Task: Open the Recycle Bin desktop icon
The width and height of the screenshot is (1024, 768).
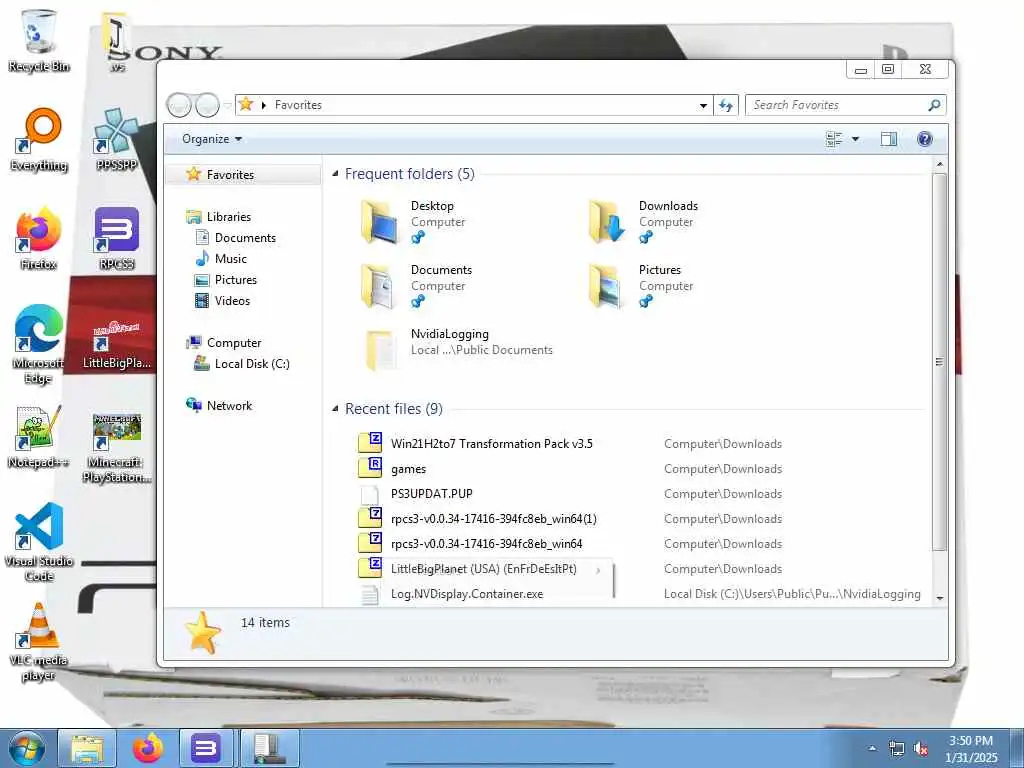Action: (39, 40)
